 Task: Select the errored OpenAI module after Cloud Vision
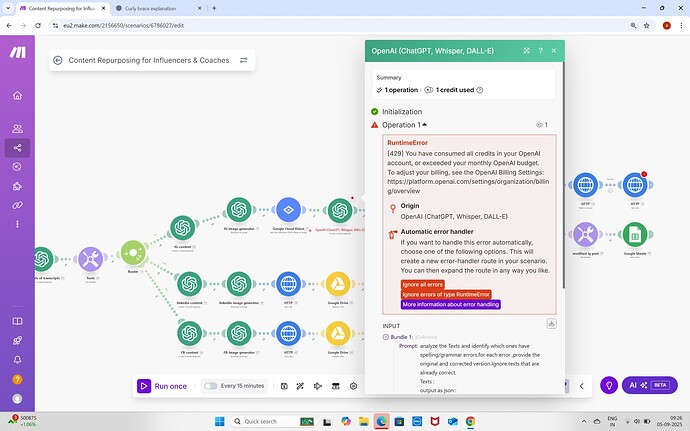point(340,210)
